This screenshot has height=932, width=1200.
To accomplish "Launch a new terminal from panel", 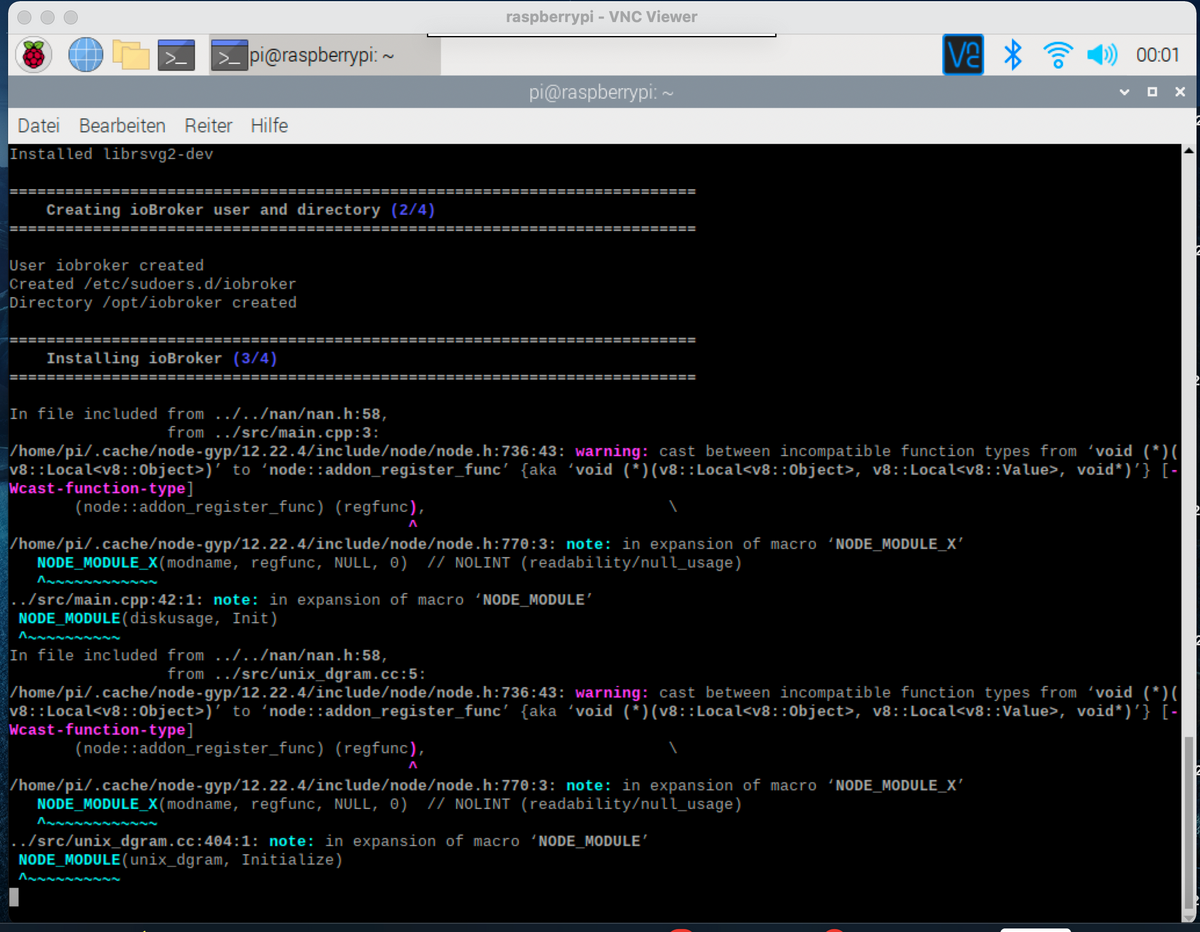I will 176,55.
